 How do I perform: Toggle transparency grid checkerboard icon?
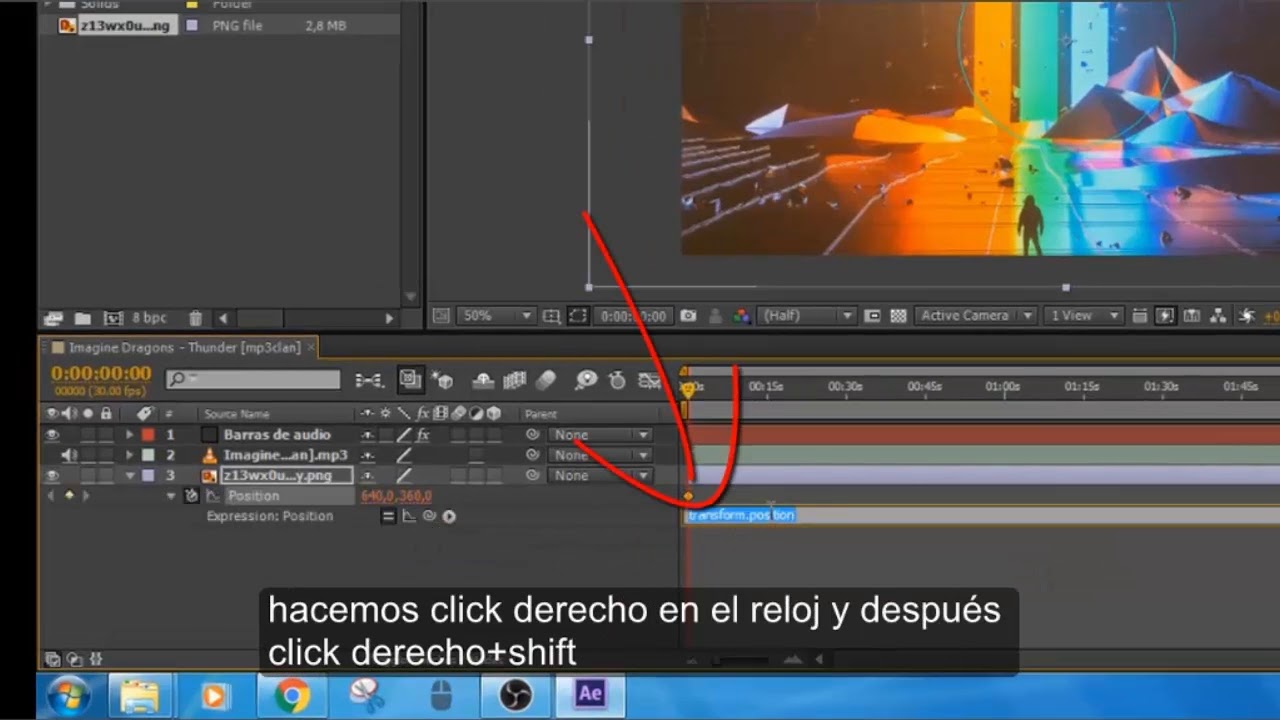point(898,316)
